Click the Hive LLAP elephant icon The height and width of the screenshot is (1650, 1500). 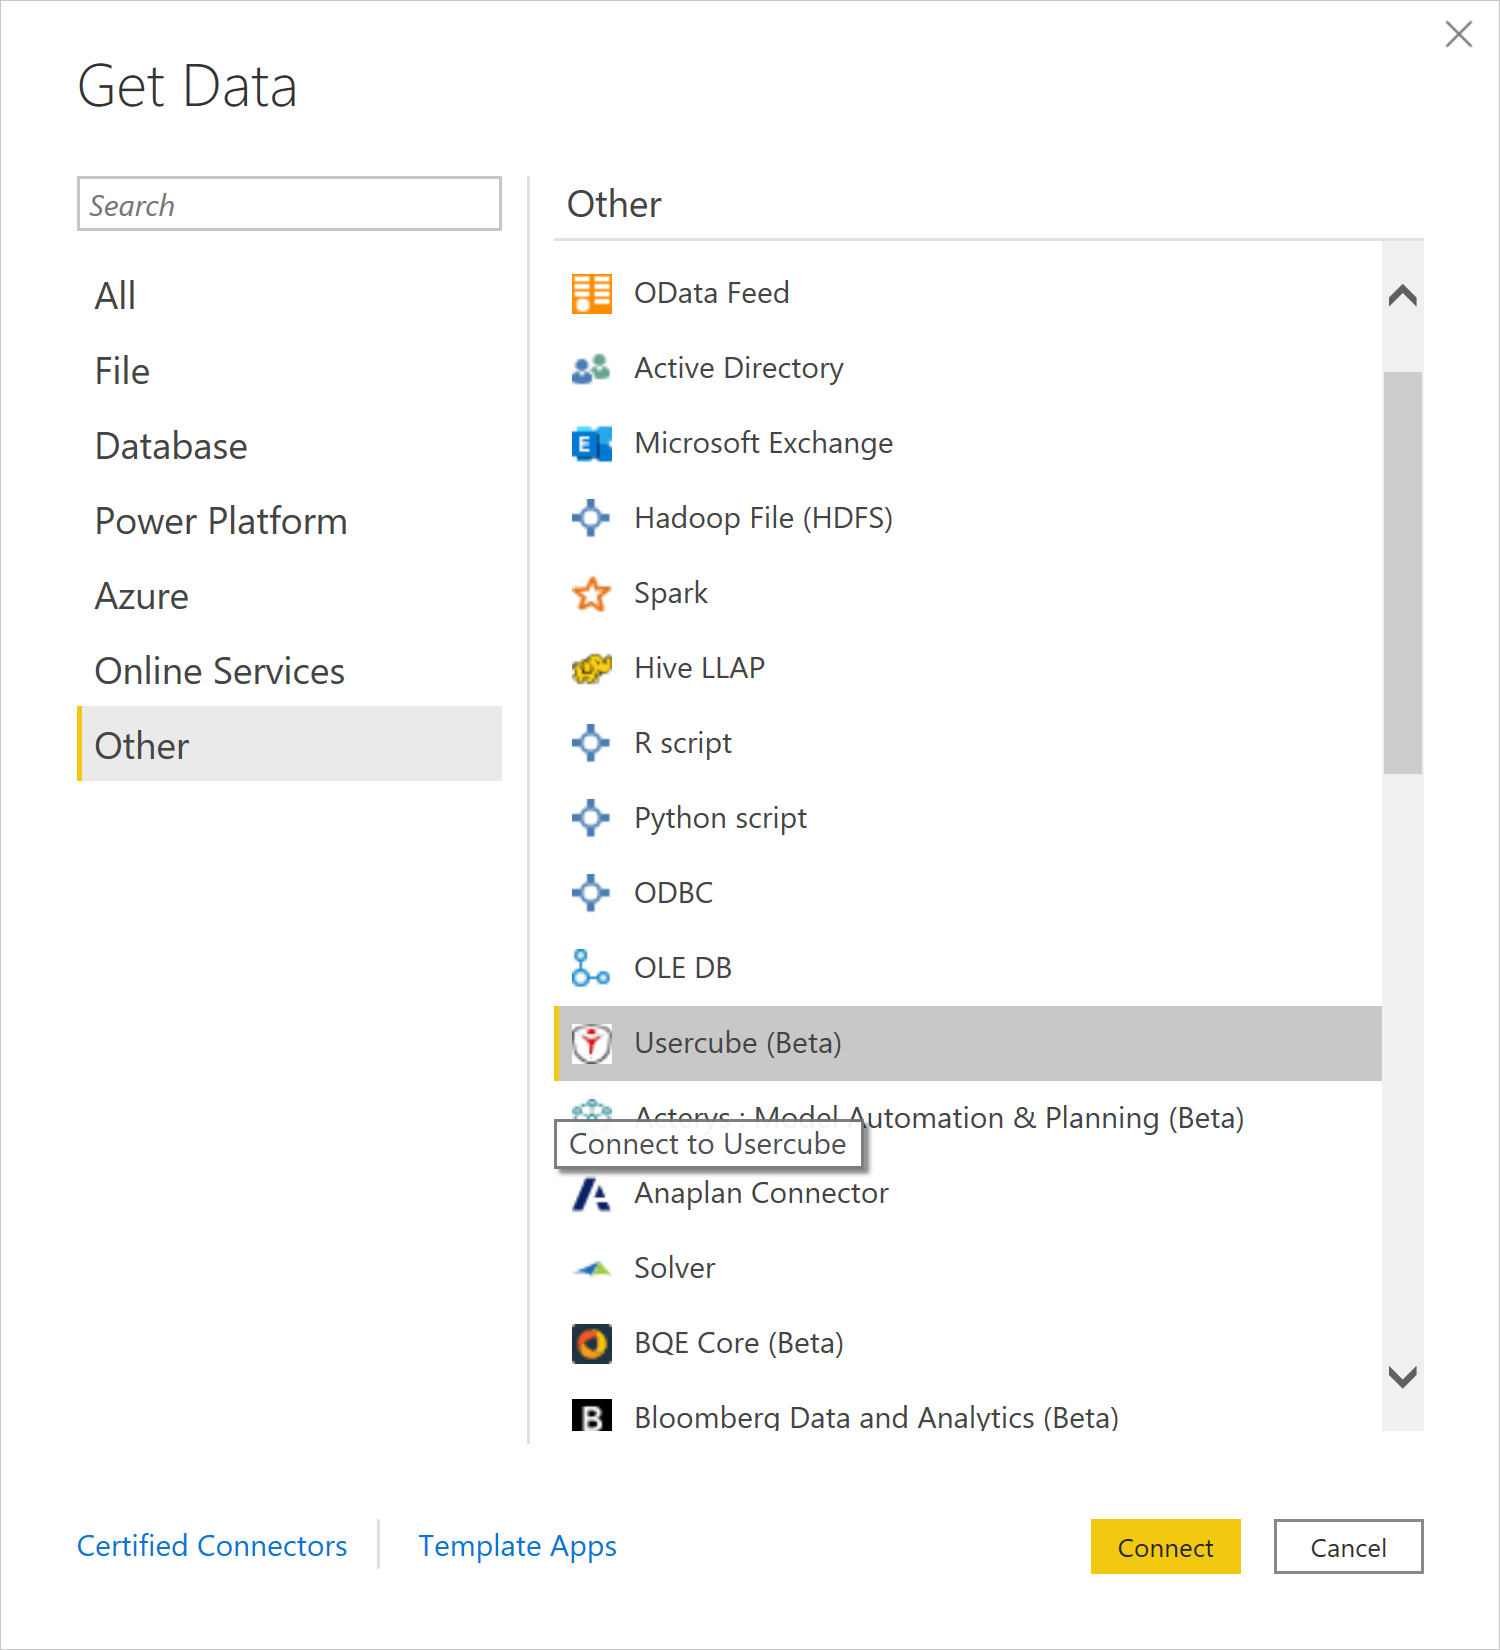tap(591, 668)
